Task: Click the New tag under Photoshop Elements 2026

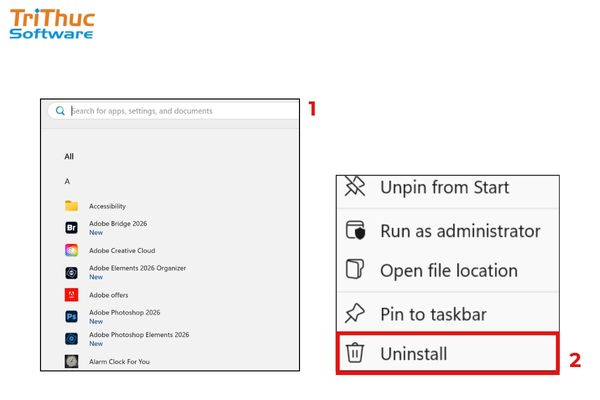Action: [96, 343]
